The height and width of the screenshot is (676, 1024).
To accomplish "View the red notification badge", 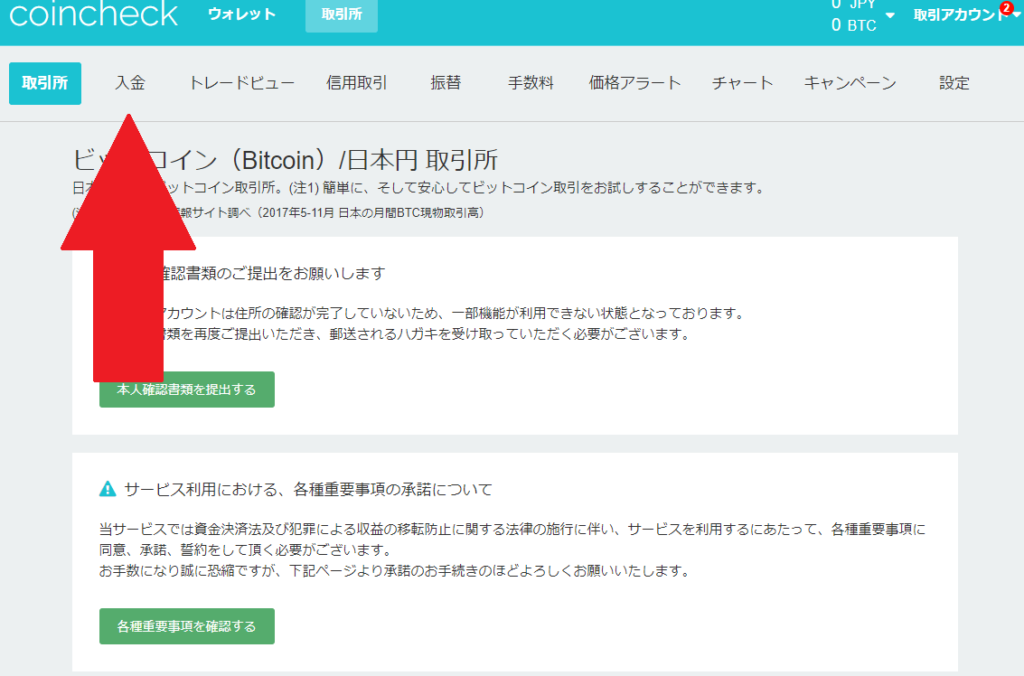I will tap(1006, 8).
